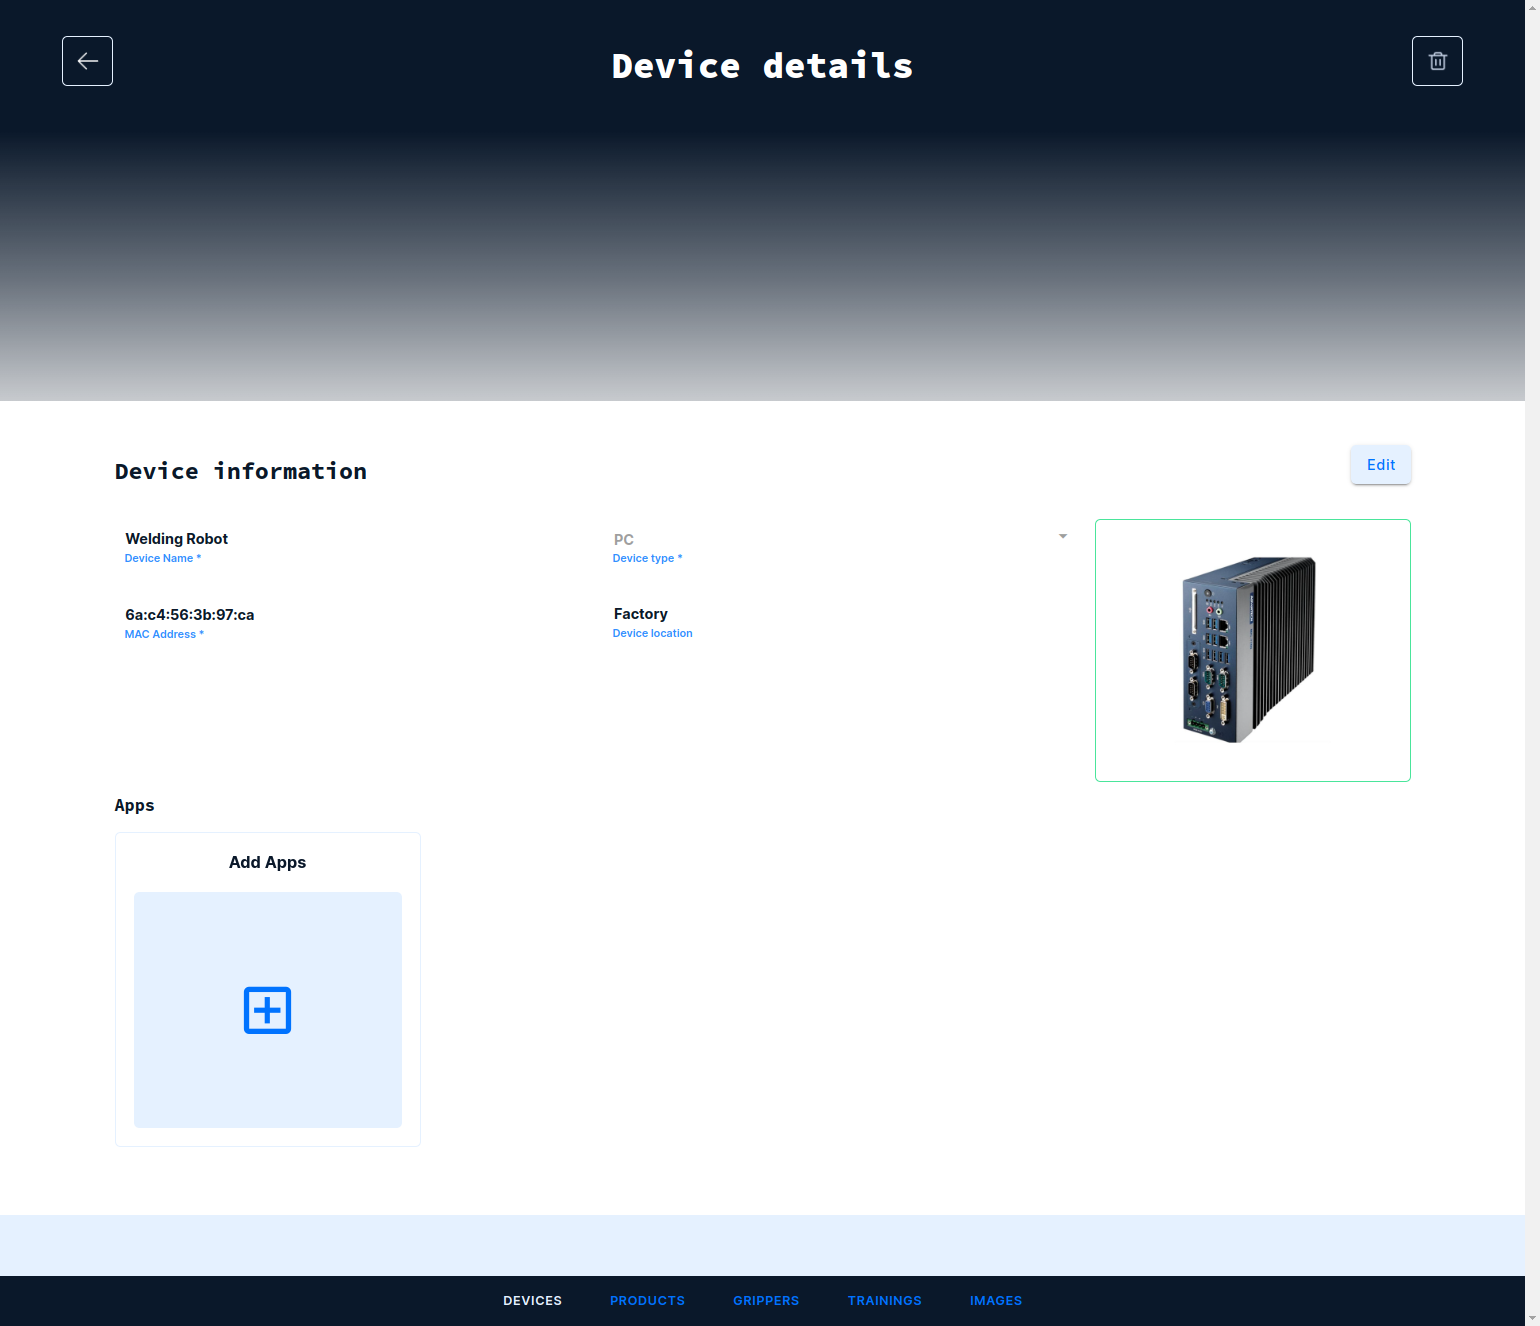Click the Device details page heading
The height and width of the screenshot is (1326, 1540).
tap(762, 66)
